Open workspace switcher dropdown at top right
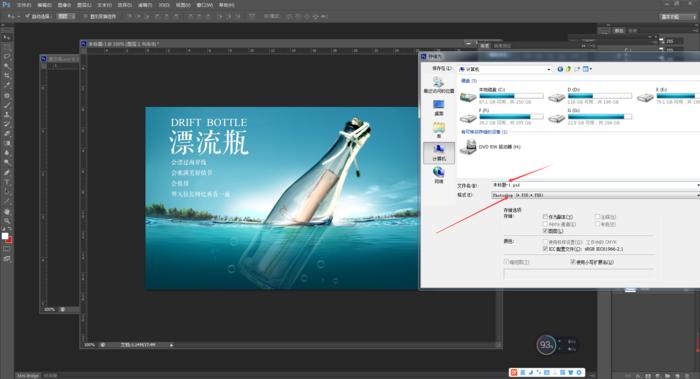 pos(678,17)
